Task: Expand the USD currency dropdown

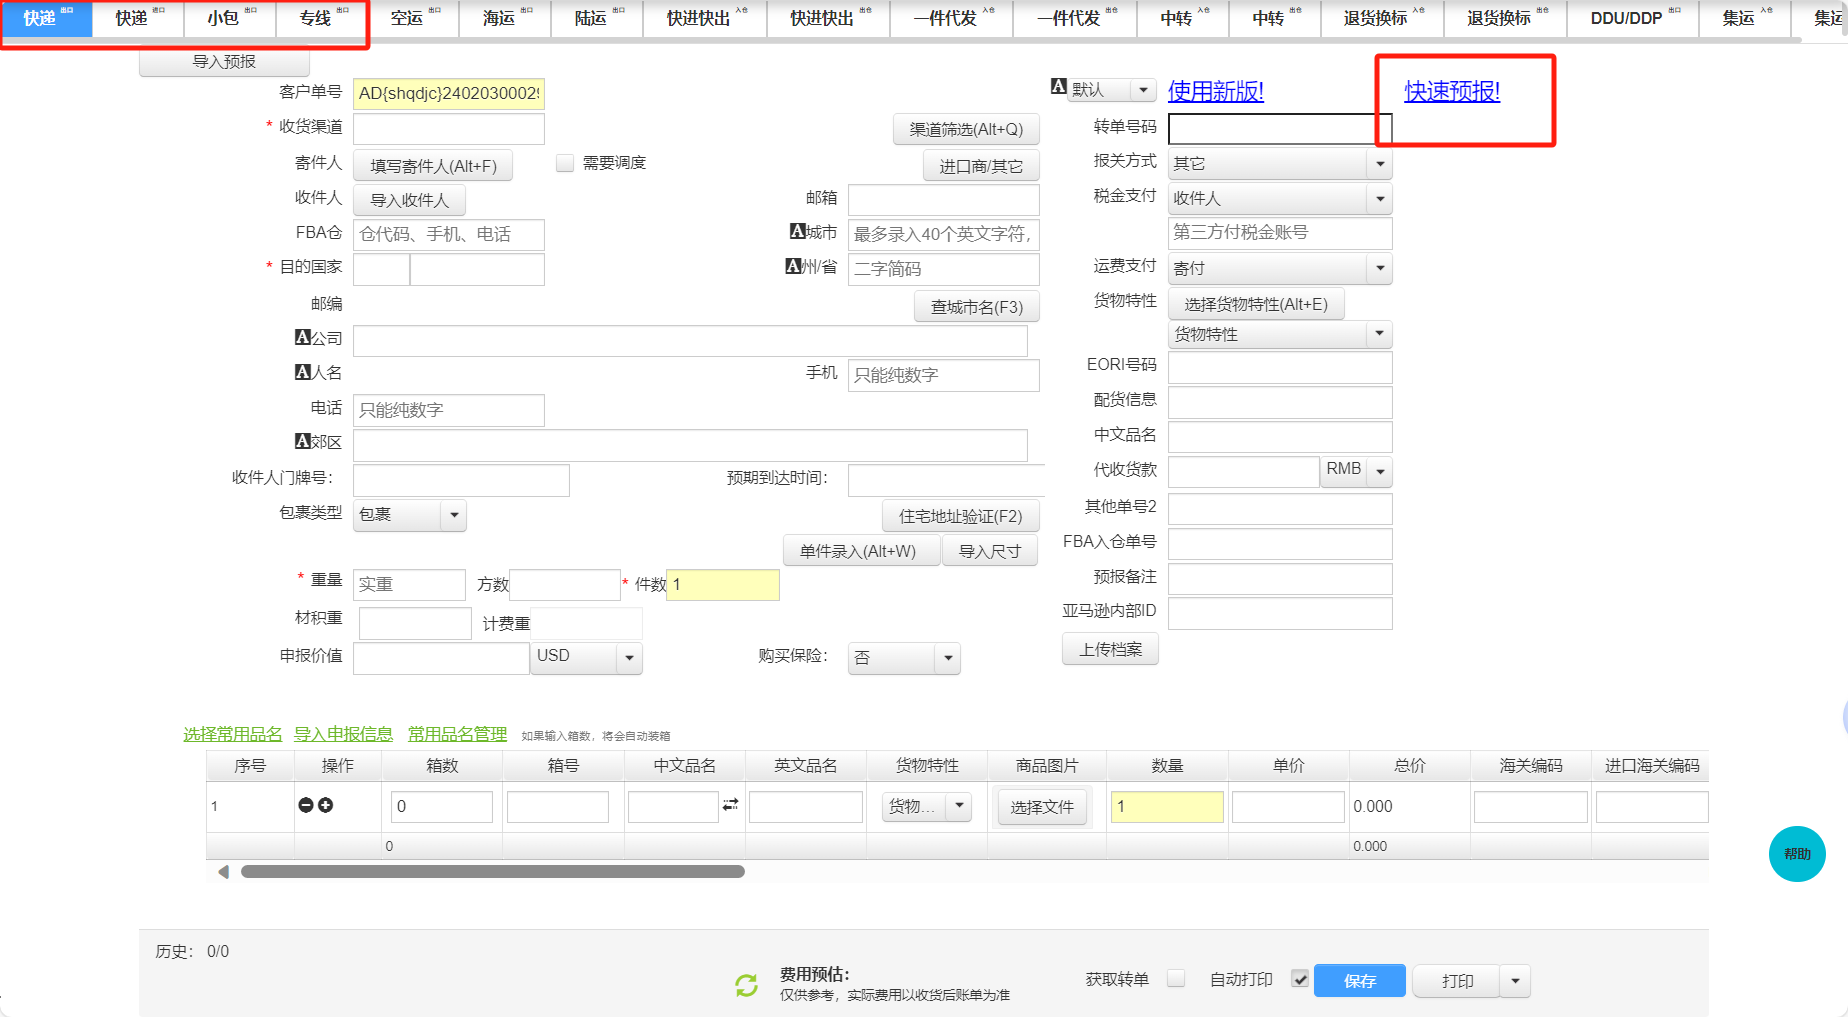Action: click(x=629, y=658)
